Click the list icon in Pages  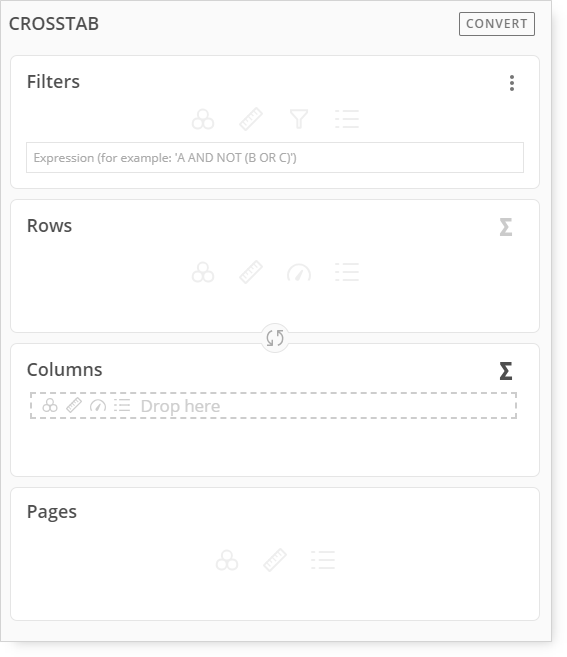point(323,560)
